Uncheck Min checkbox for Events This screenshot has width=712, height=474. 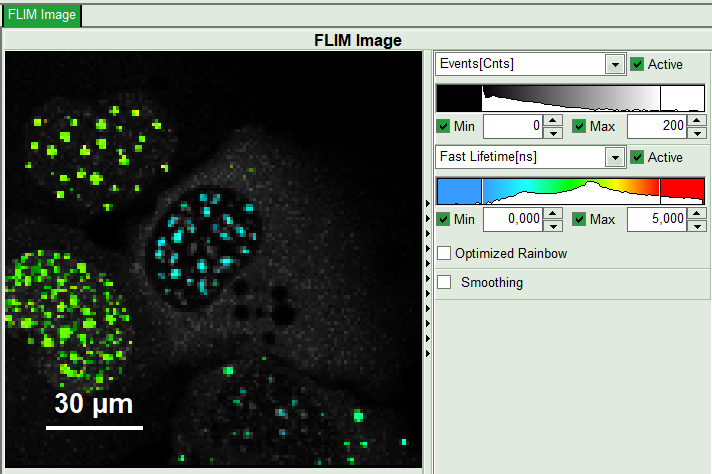(x=444, y=126)
